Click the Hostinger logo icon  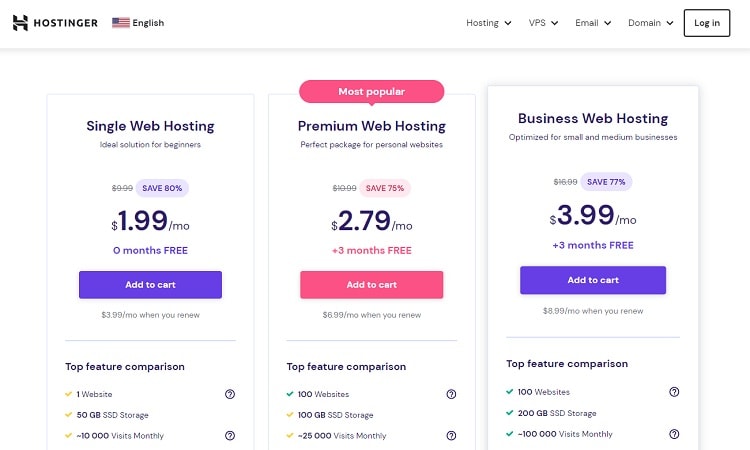pyautogui.click(x=20, y=22)
